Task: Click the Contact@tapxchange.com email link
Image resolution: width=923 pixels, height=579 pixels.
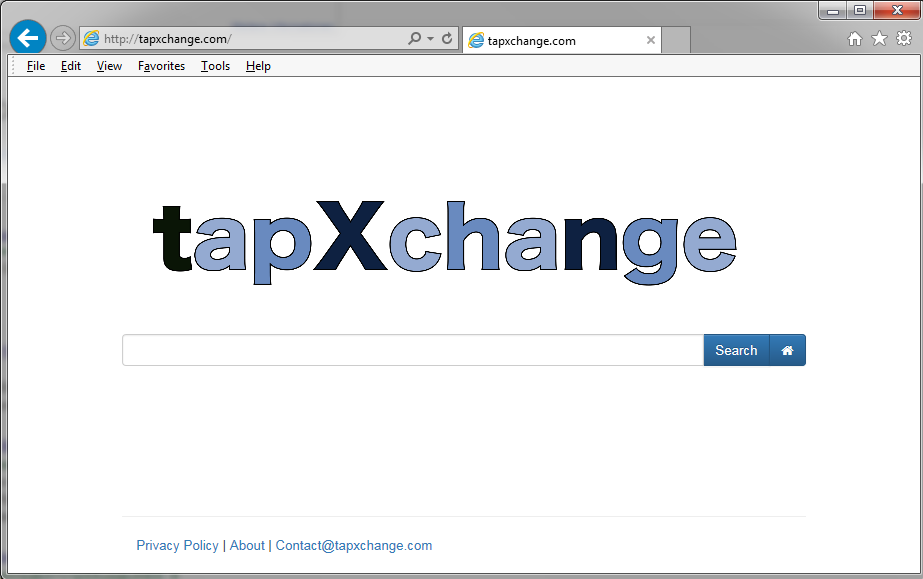Action: [x=354, y=545]
